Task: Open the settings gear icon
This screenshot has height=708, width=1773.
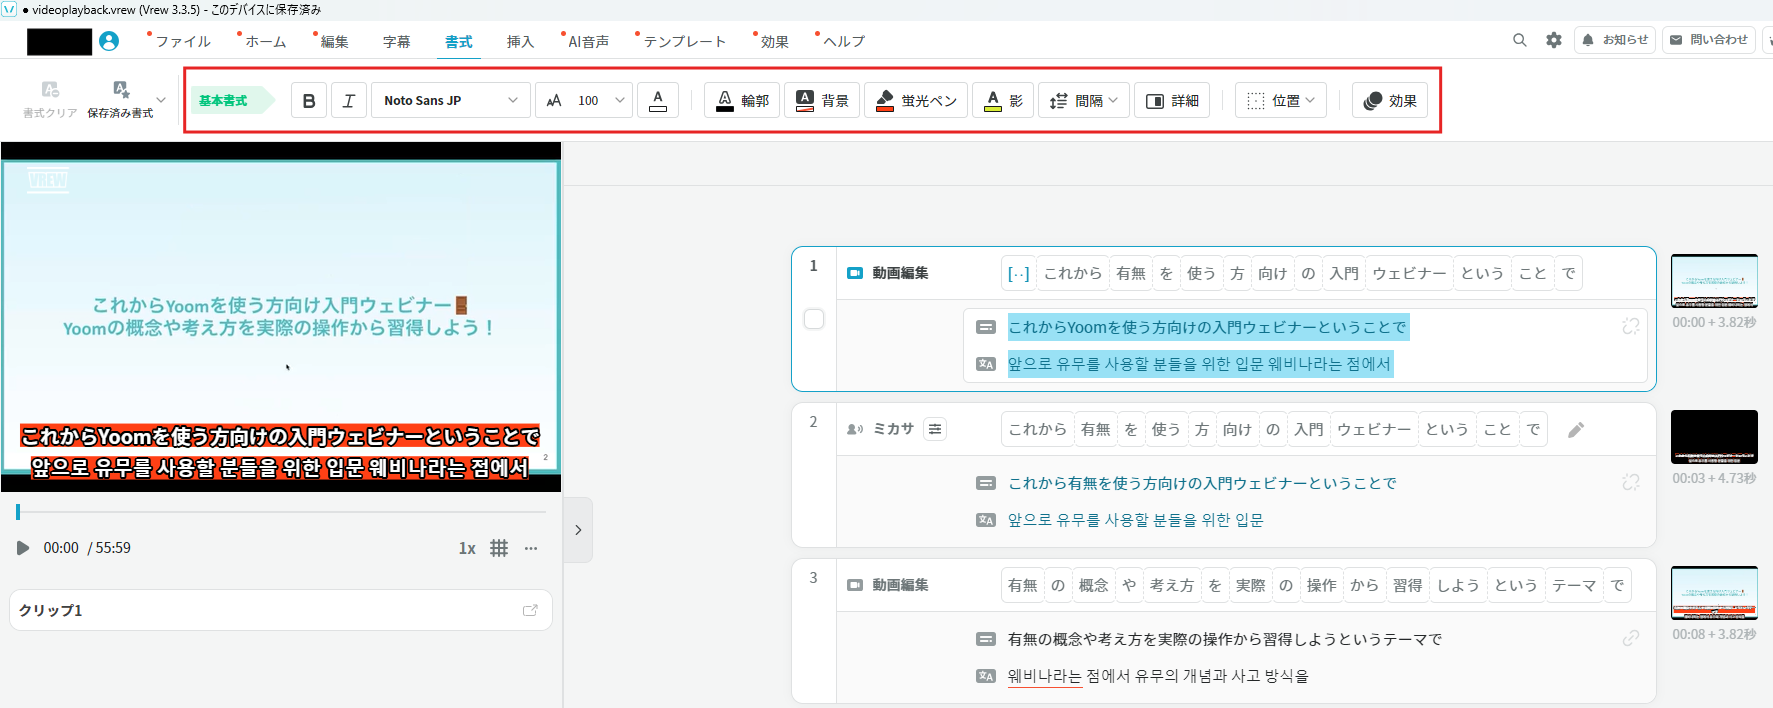Action: (1553, 40)
